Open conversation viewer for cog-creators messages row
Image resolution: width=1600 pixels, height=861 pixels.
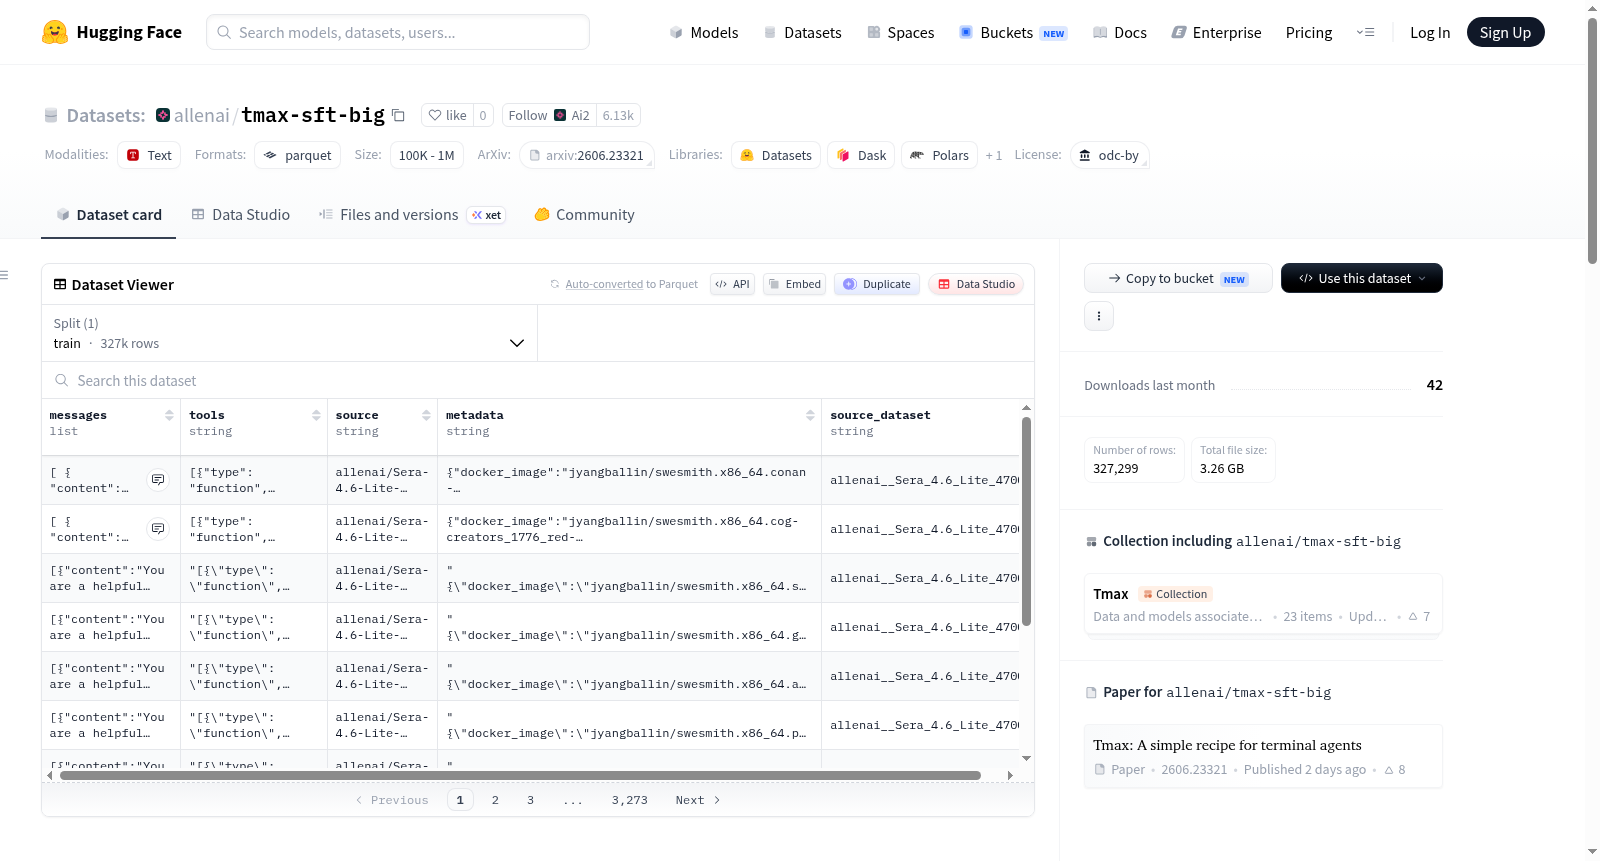158,529
